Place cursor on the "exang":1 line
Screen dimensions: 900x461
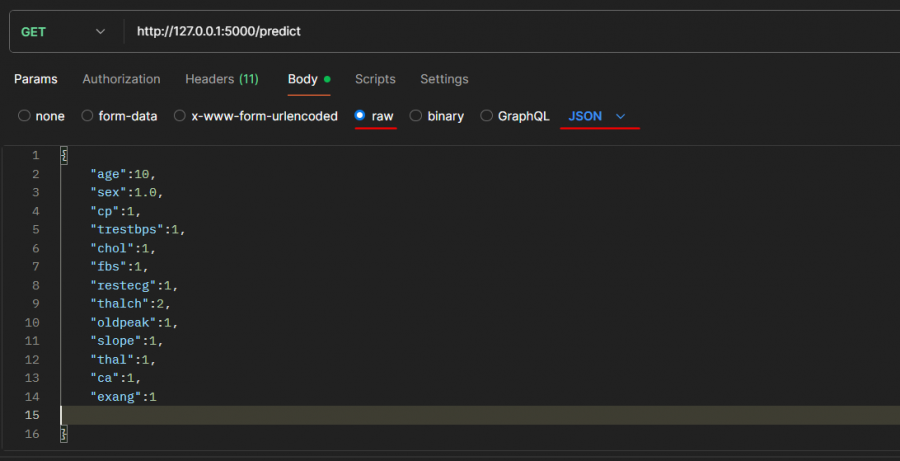point(124,397)
